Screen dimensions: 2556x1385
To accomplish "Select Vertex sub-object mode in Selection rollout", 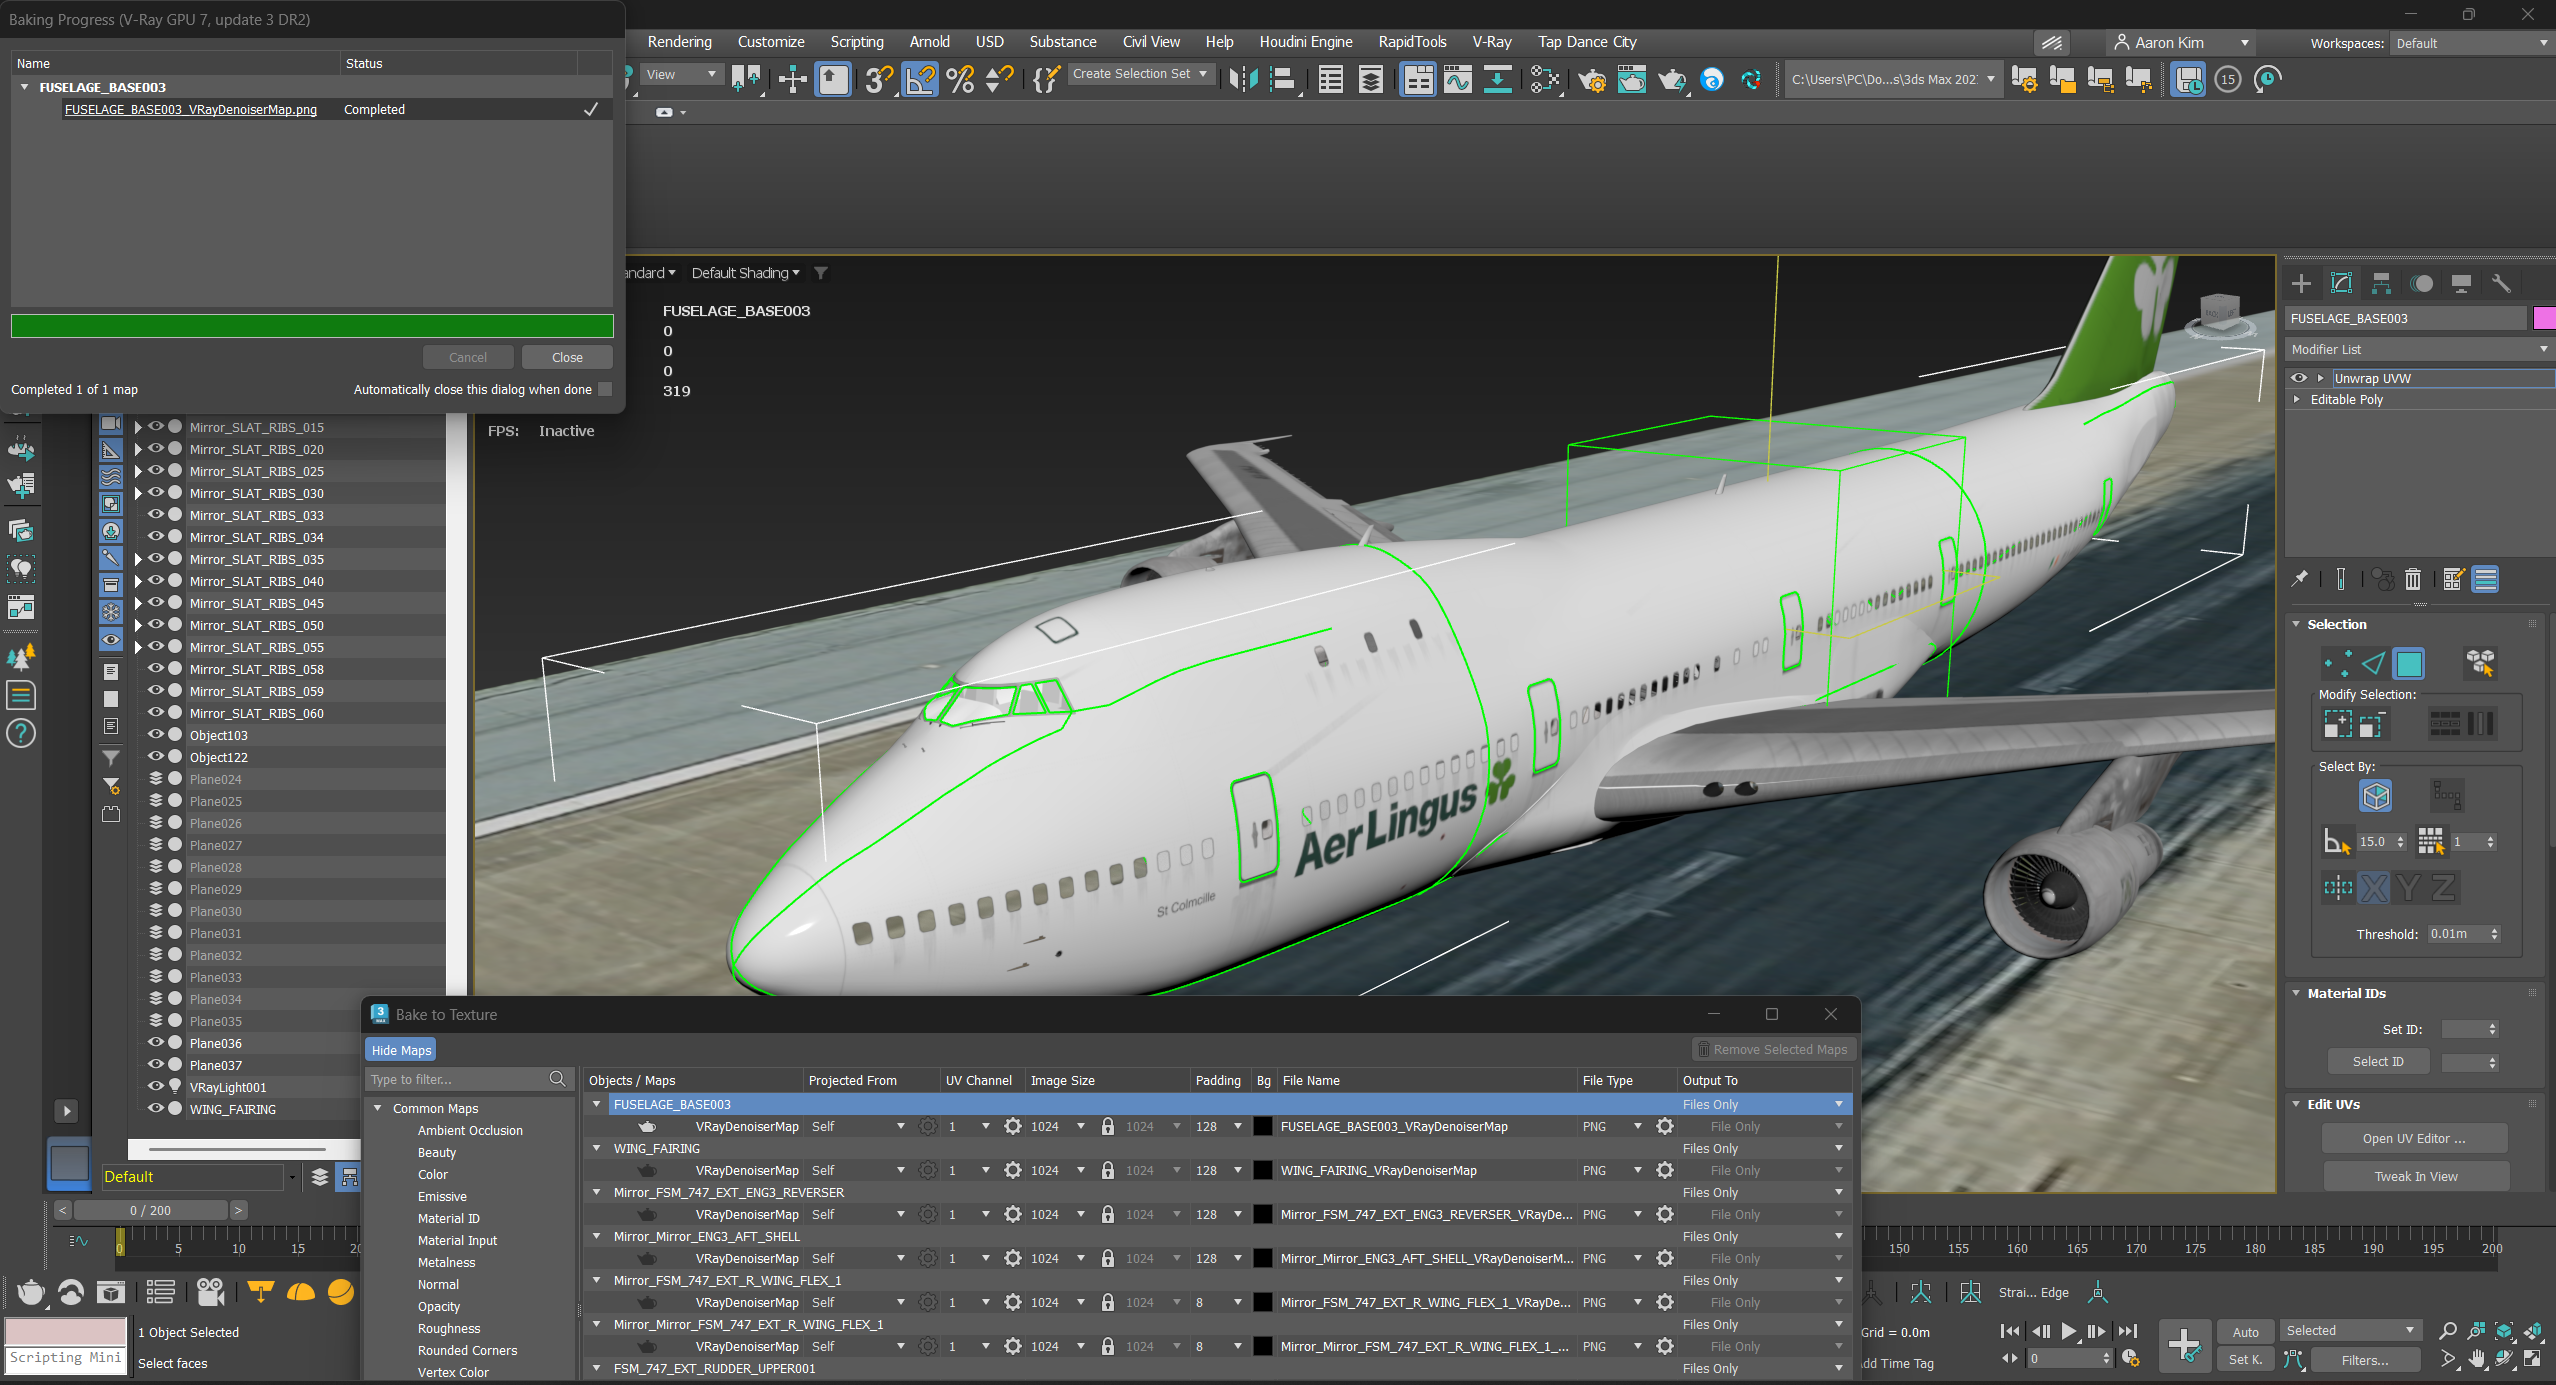I will coord(2337,663).
